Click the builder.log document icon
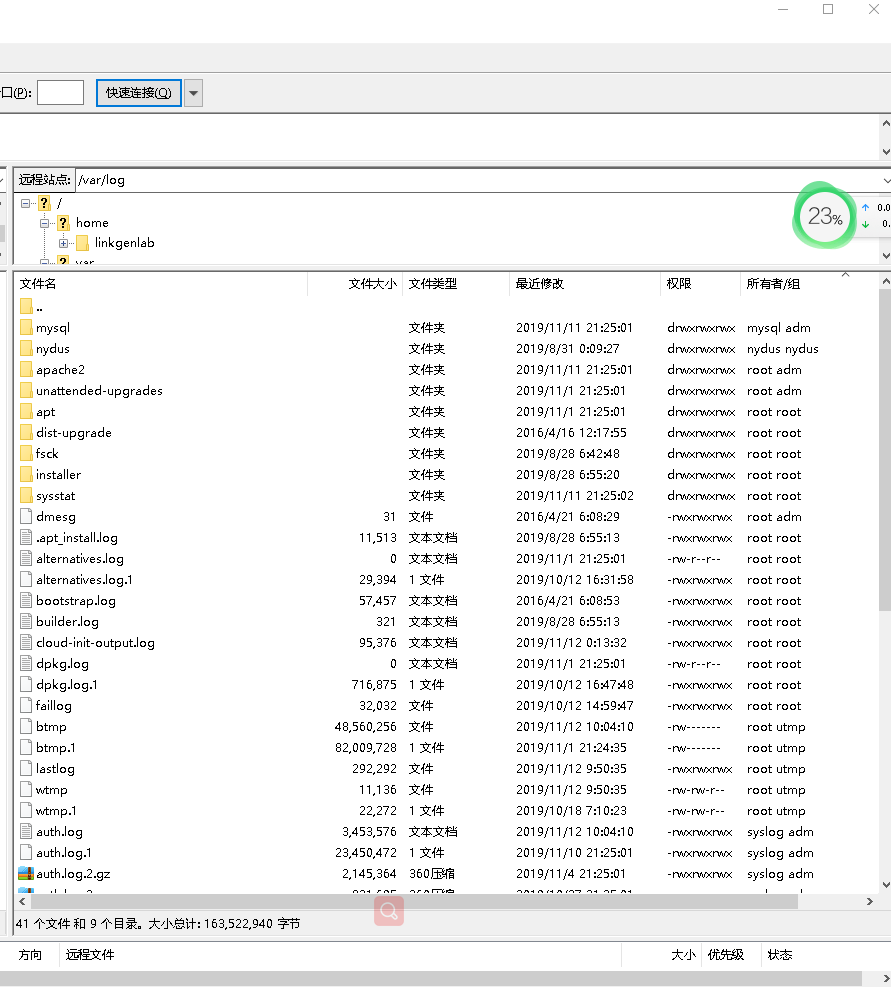Screen dimensions: 891x988 click(x=26, y=622)
